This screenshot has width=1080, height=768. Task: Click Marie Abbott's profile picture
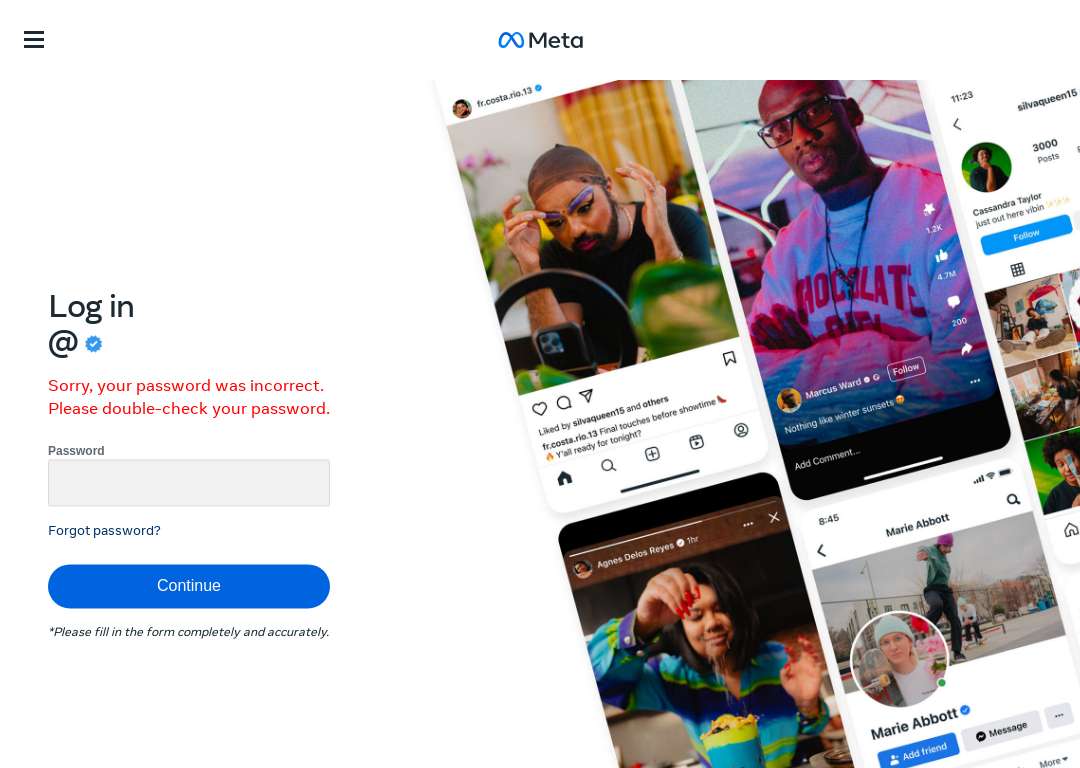click(x=900, y=659)
